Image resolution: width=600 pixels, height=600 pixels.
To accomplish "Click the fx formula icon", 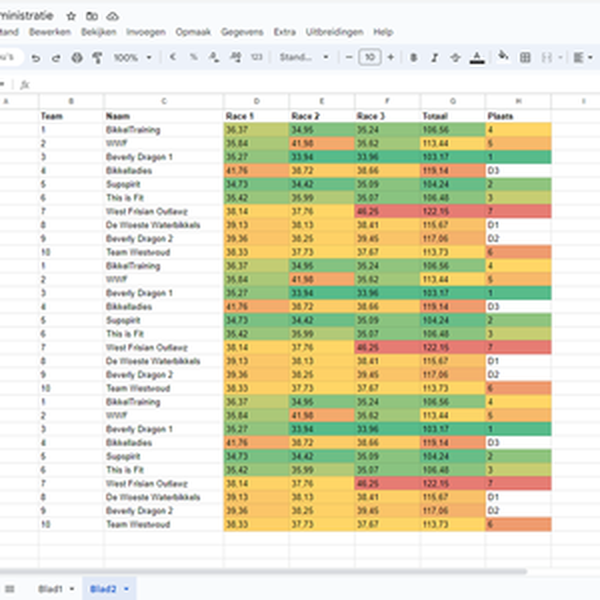I will coord(25,85).
